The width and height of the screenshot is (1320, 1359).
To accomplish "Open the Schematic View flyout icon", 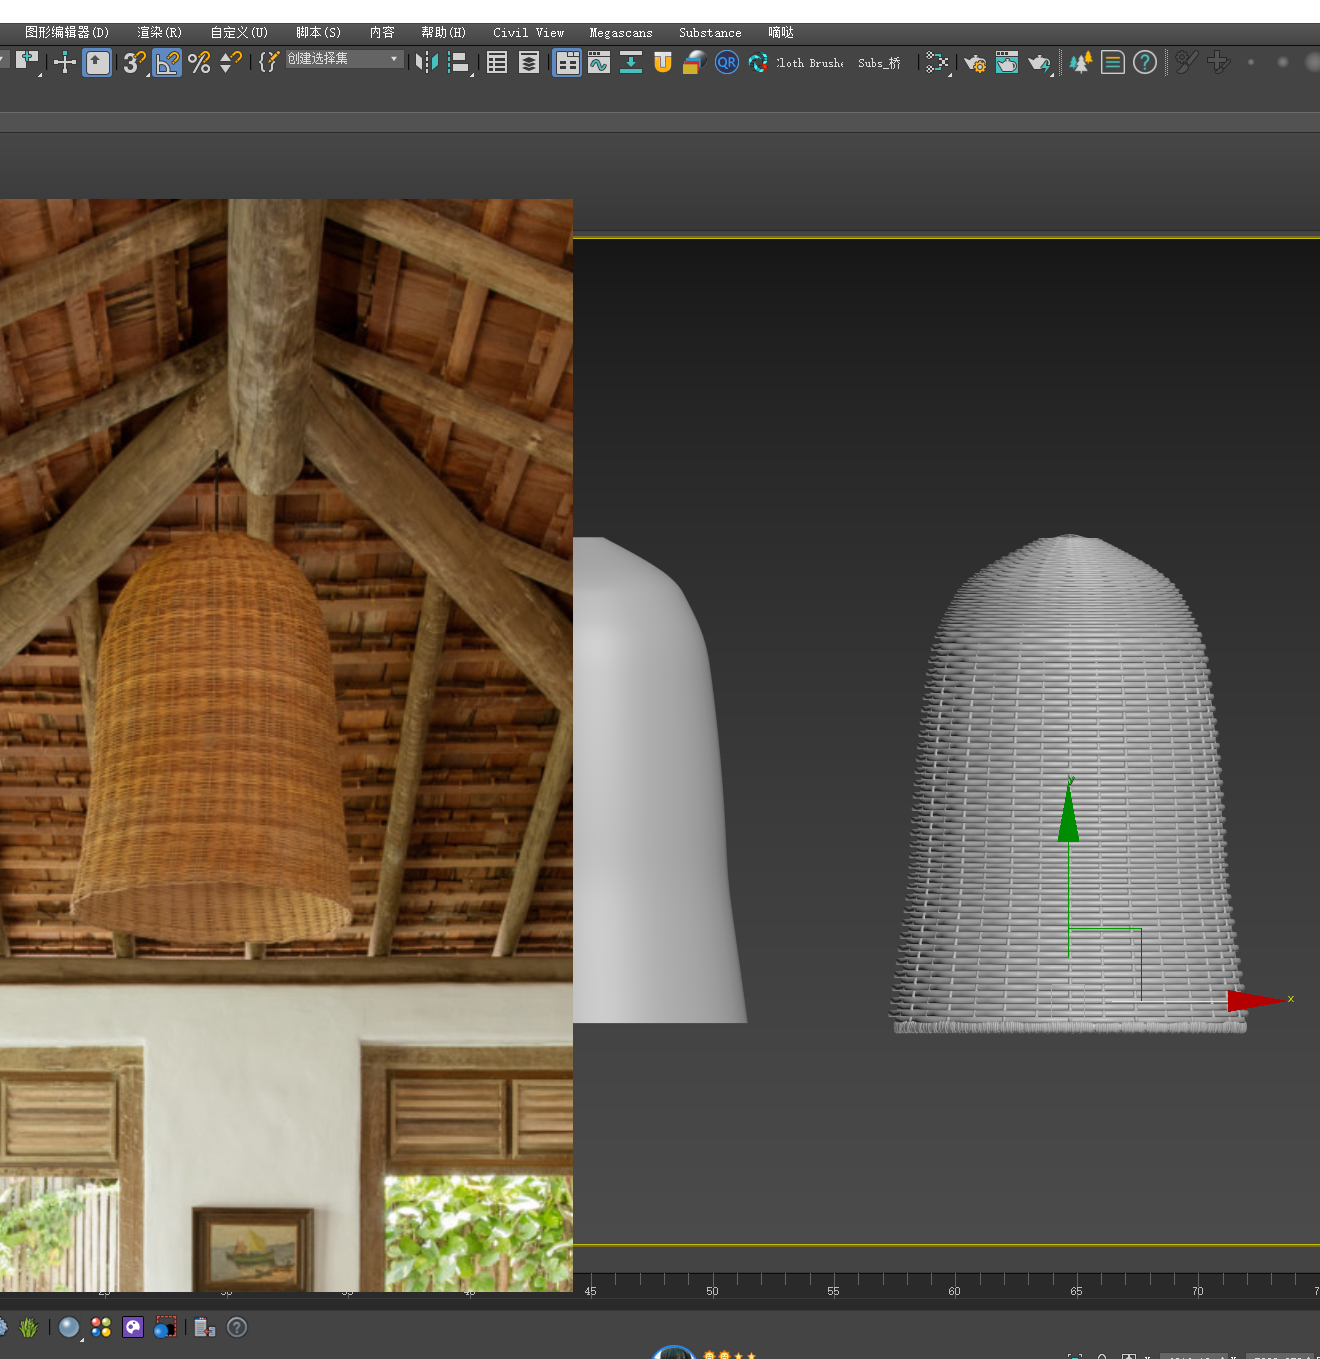I will tap(937, 63).
